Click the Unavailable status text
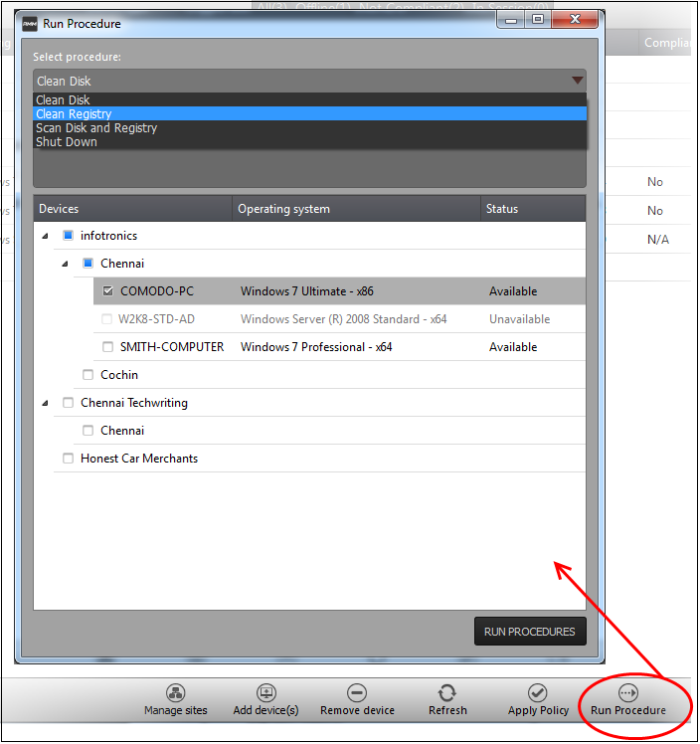 (520, 319)
